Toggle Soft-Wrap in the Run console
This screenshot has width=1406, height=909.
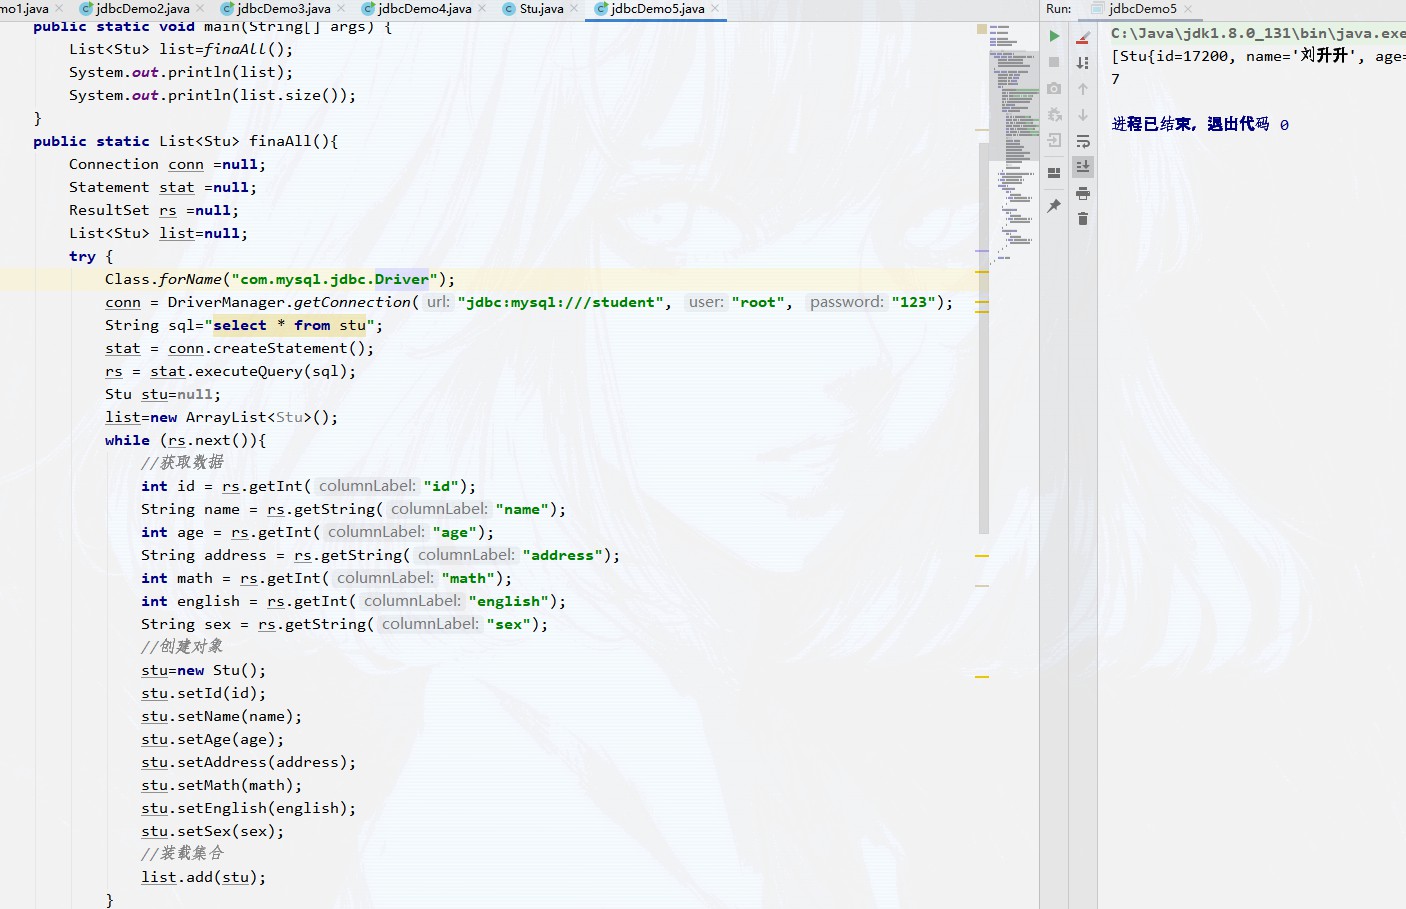click(1083, 141)
